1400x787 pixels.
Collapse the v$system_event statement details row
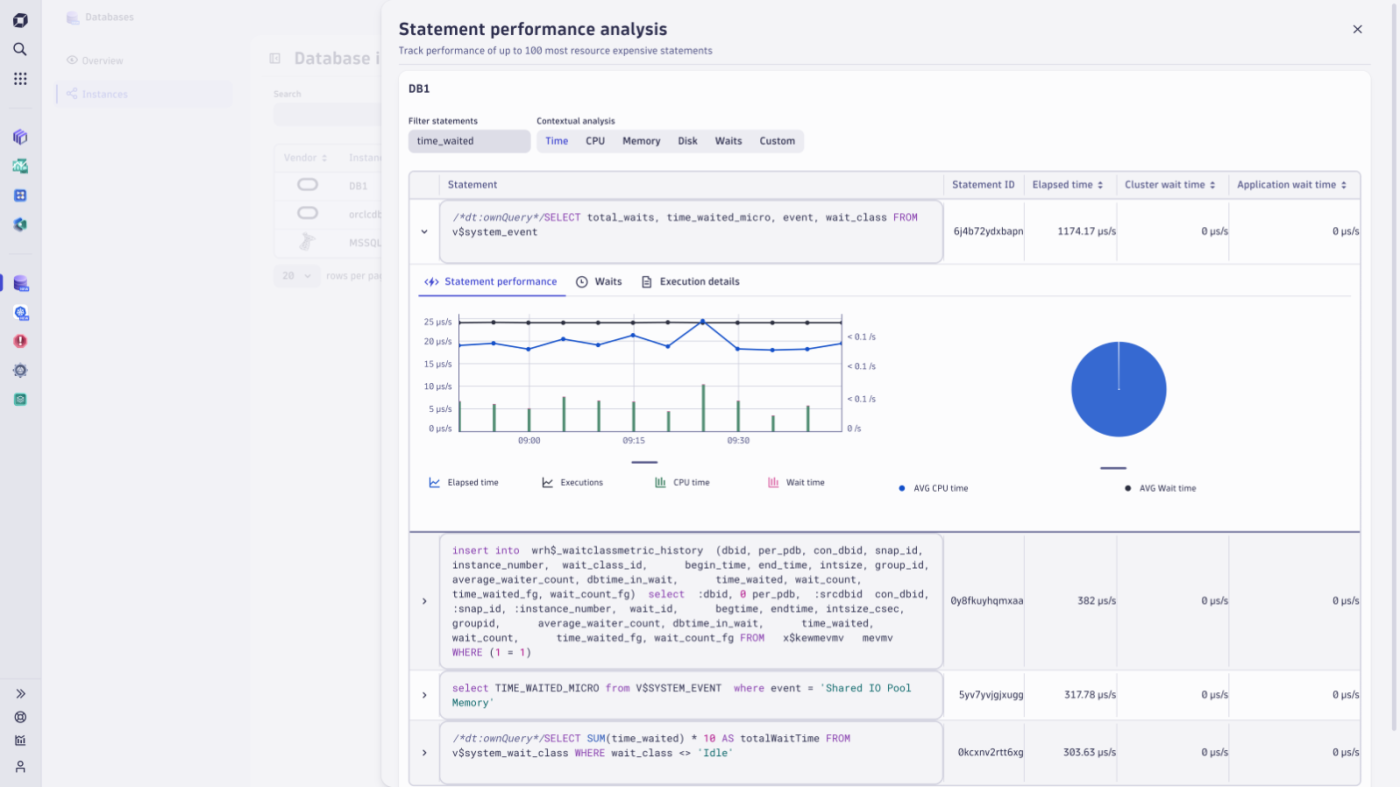click(x=424, y=230)
